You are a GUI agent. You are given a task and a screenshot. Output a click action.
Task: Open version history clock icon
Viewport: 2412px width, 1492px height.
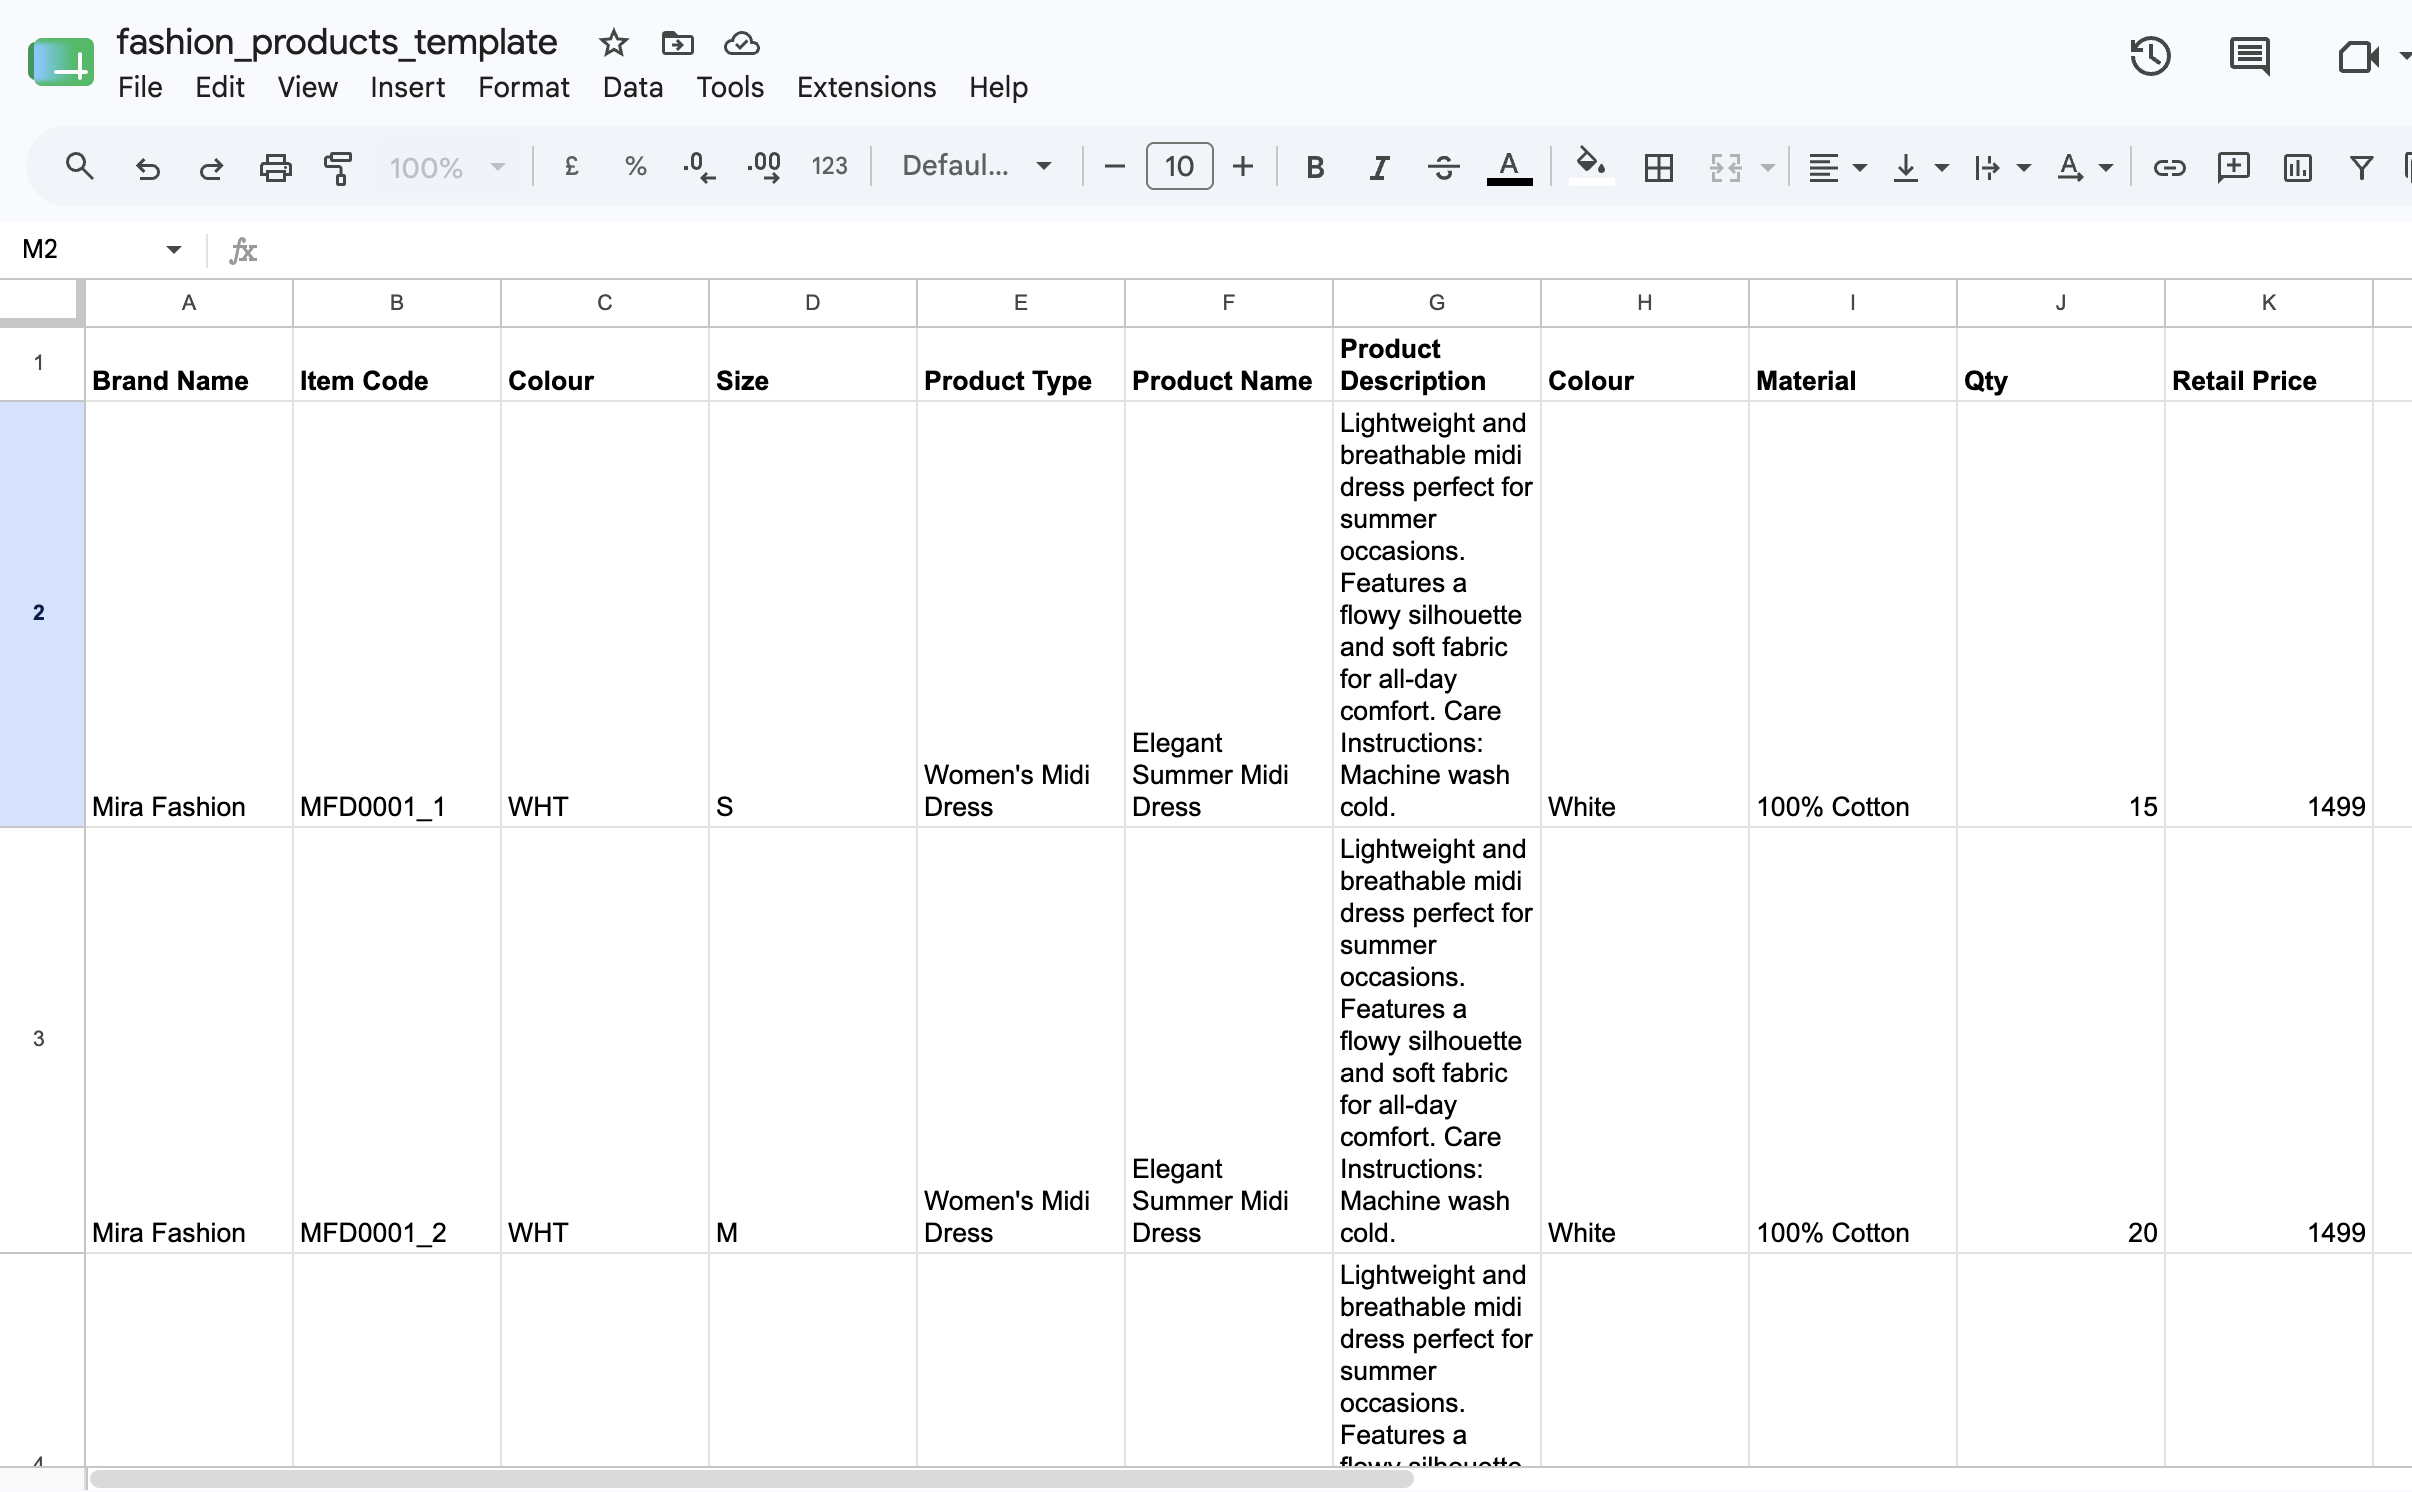(2150, 56)
